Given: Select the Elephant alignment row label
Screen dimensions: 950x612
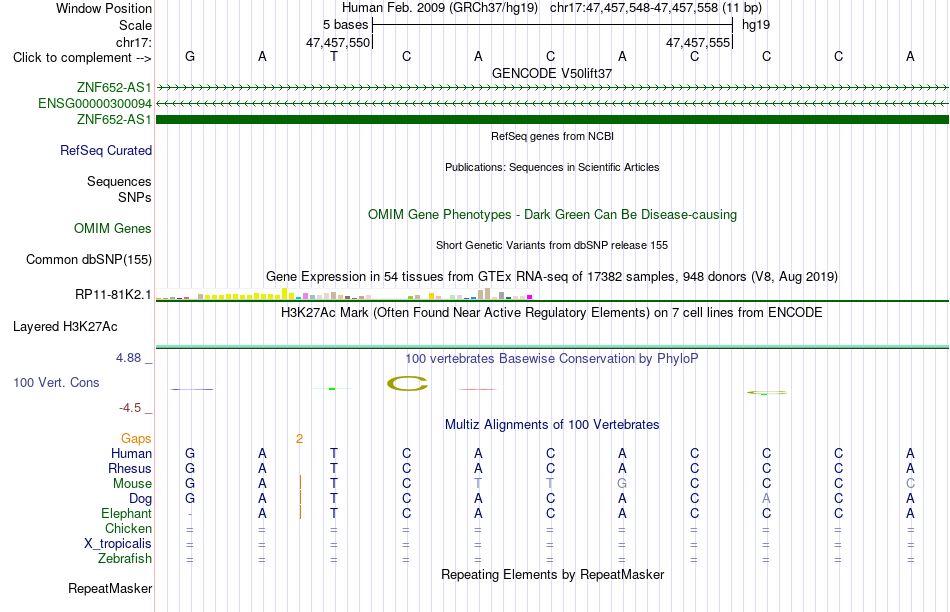Looking at the screenshot, I should pos(127,513).
